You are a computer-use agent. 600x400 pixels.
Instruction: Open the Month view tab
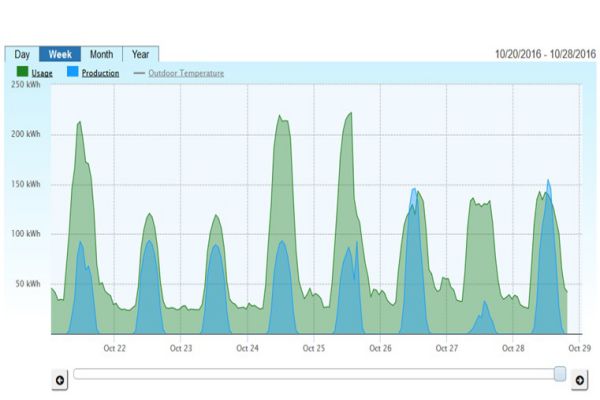tap(101, 54)
